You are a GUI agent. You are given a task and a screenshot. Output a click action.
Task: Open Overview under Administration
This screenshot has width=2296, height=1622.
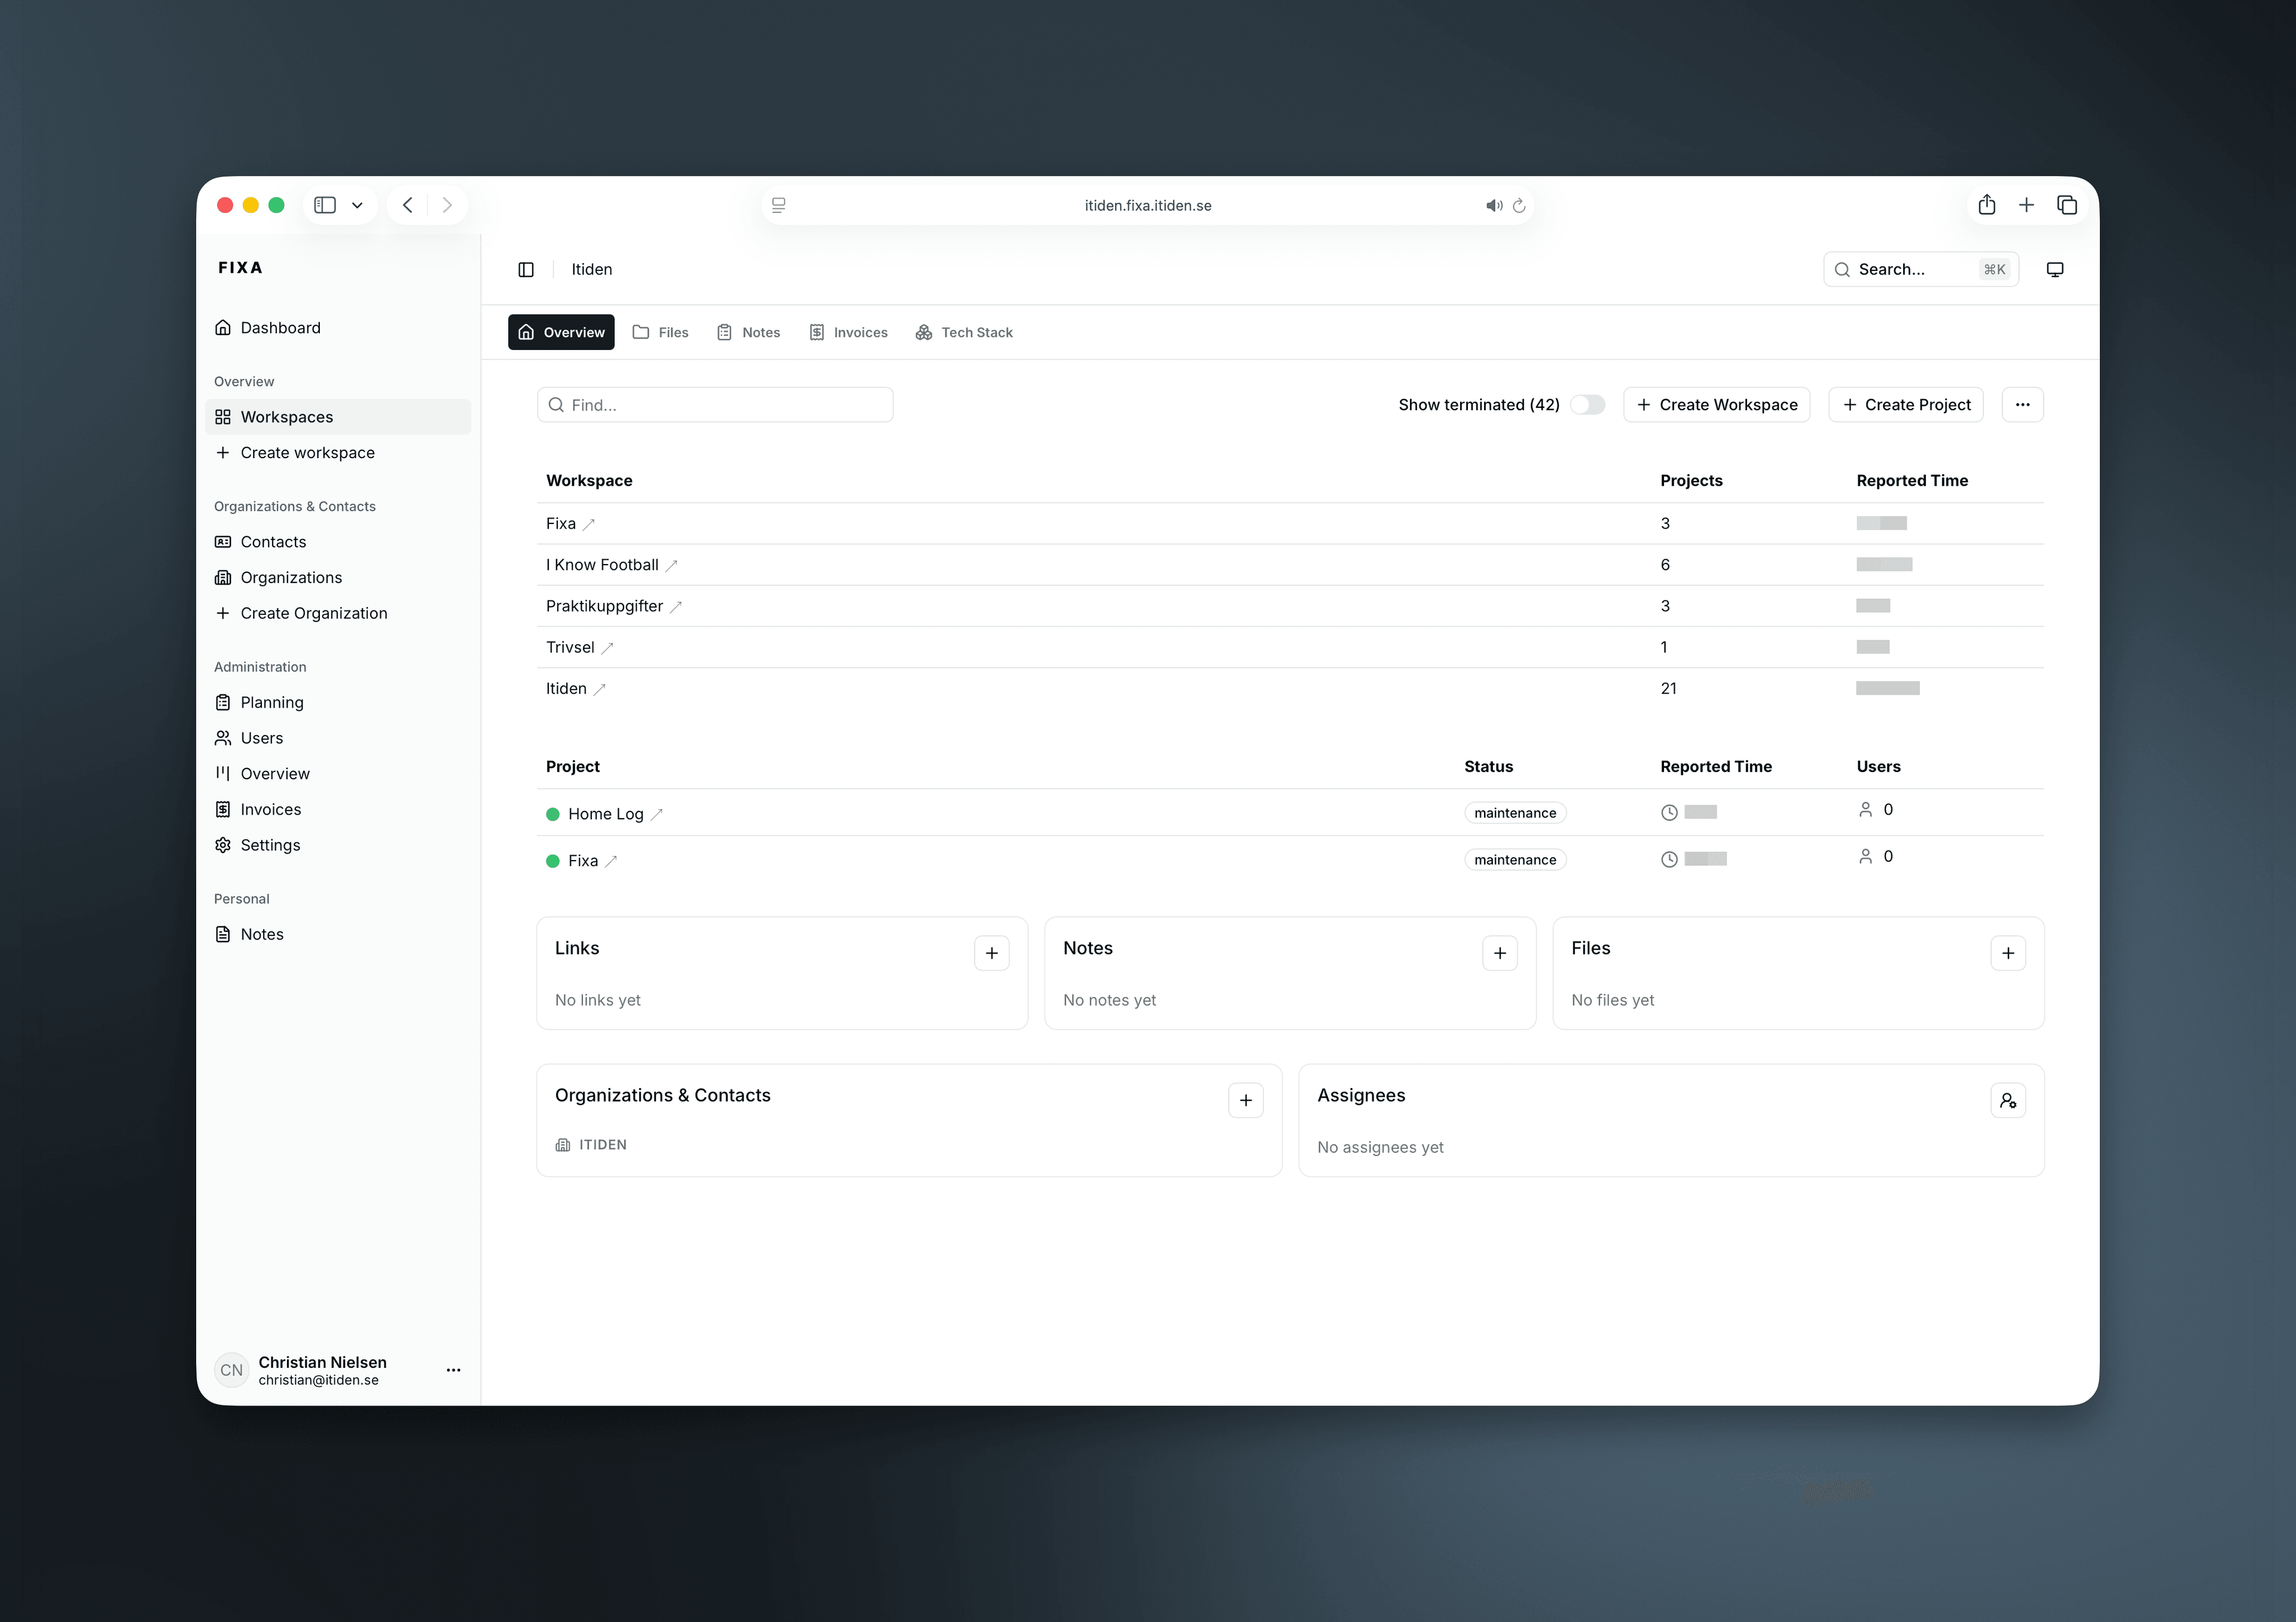[x=338, y=774]
